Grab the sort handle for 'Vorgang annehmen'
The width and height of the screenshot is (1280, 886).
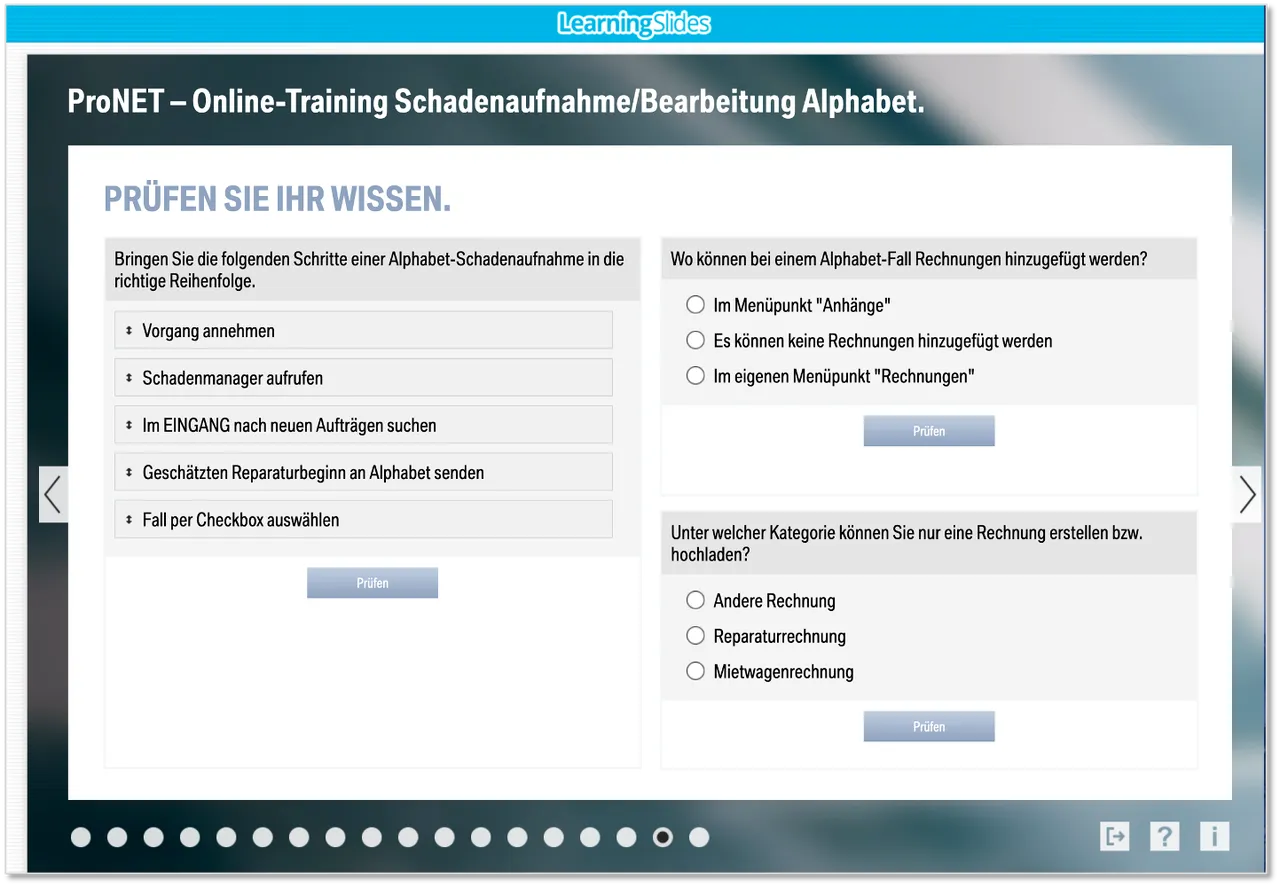[x=129, y=331]
